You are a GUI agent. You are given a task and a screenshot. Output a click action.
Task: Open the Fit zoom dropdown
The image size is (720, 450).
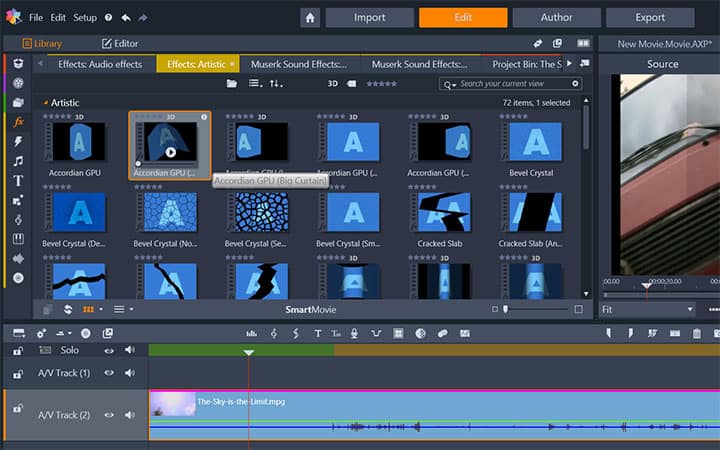pos(647,309)
